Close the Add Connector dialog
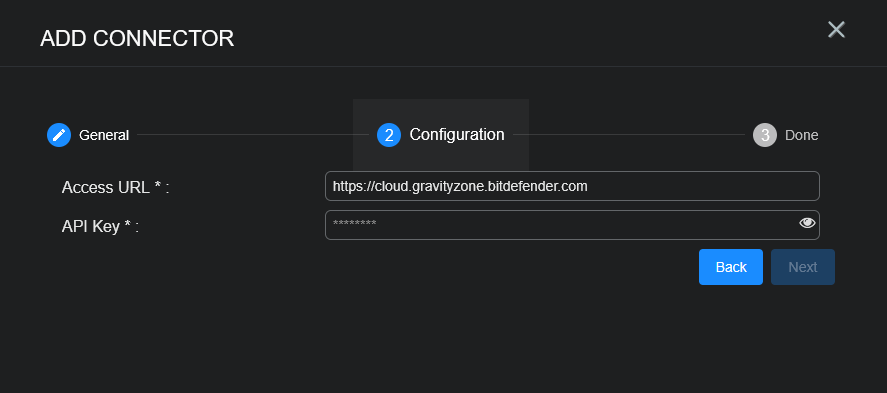The image size is (887, 393). click(x=836, y=29)
